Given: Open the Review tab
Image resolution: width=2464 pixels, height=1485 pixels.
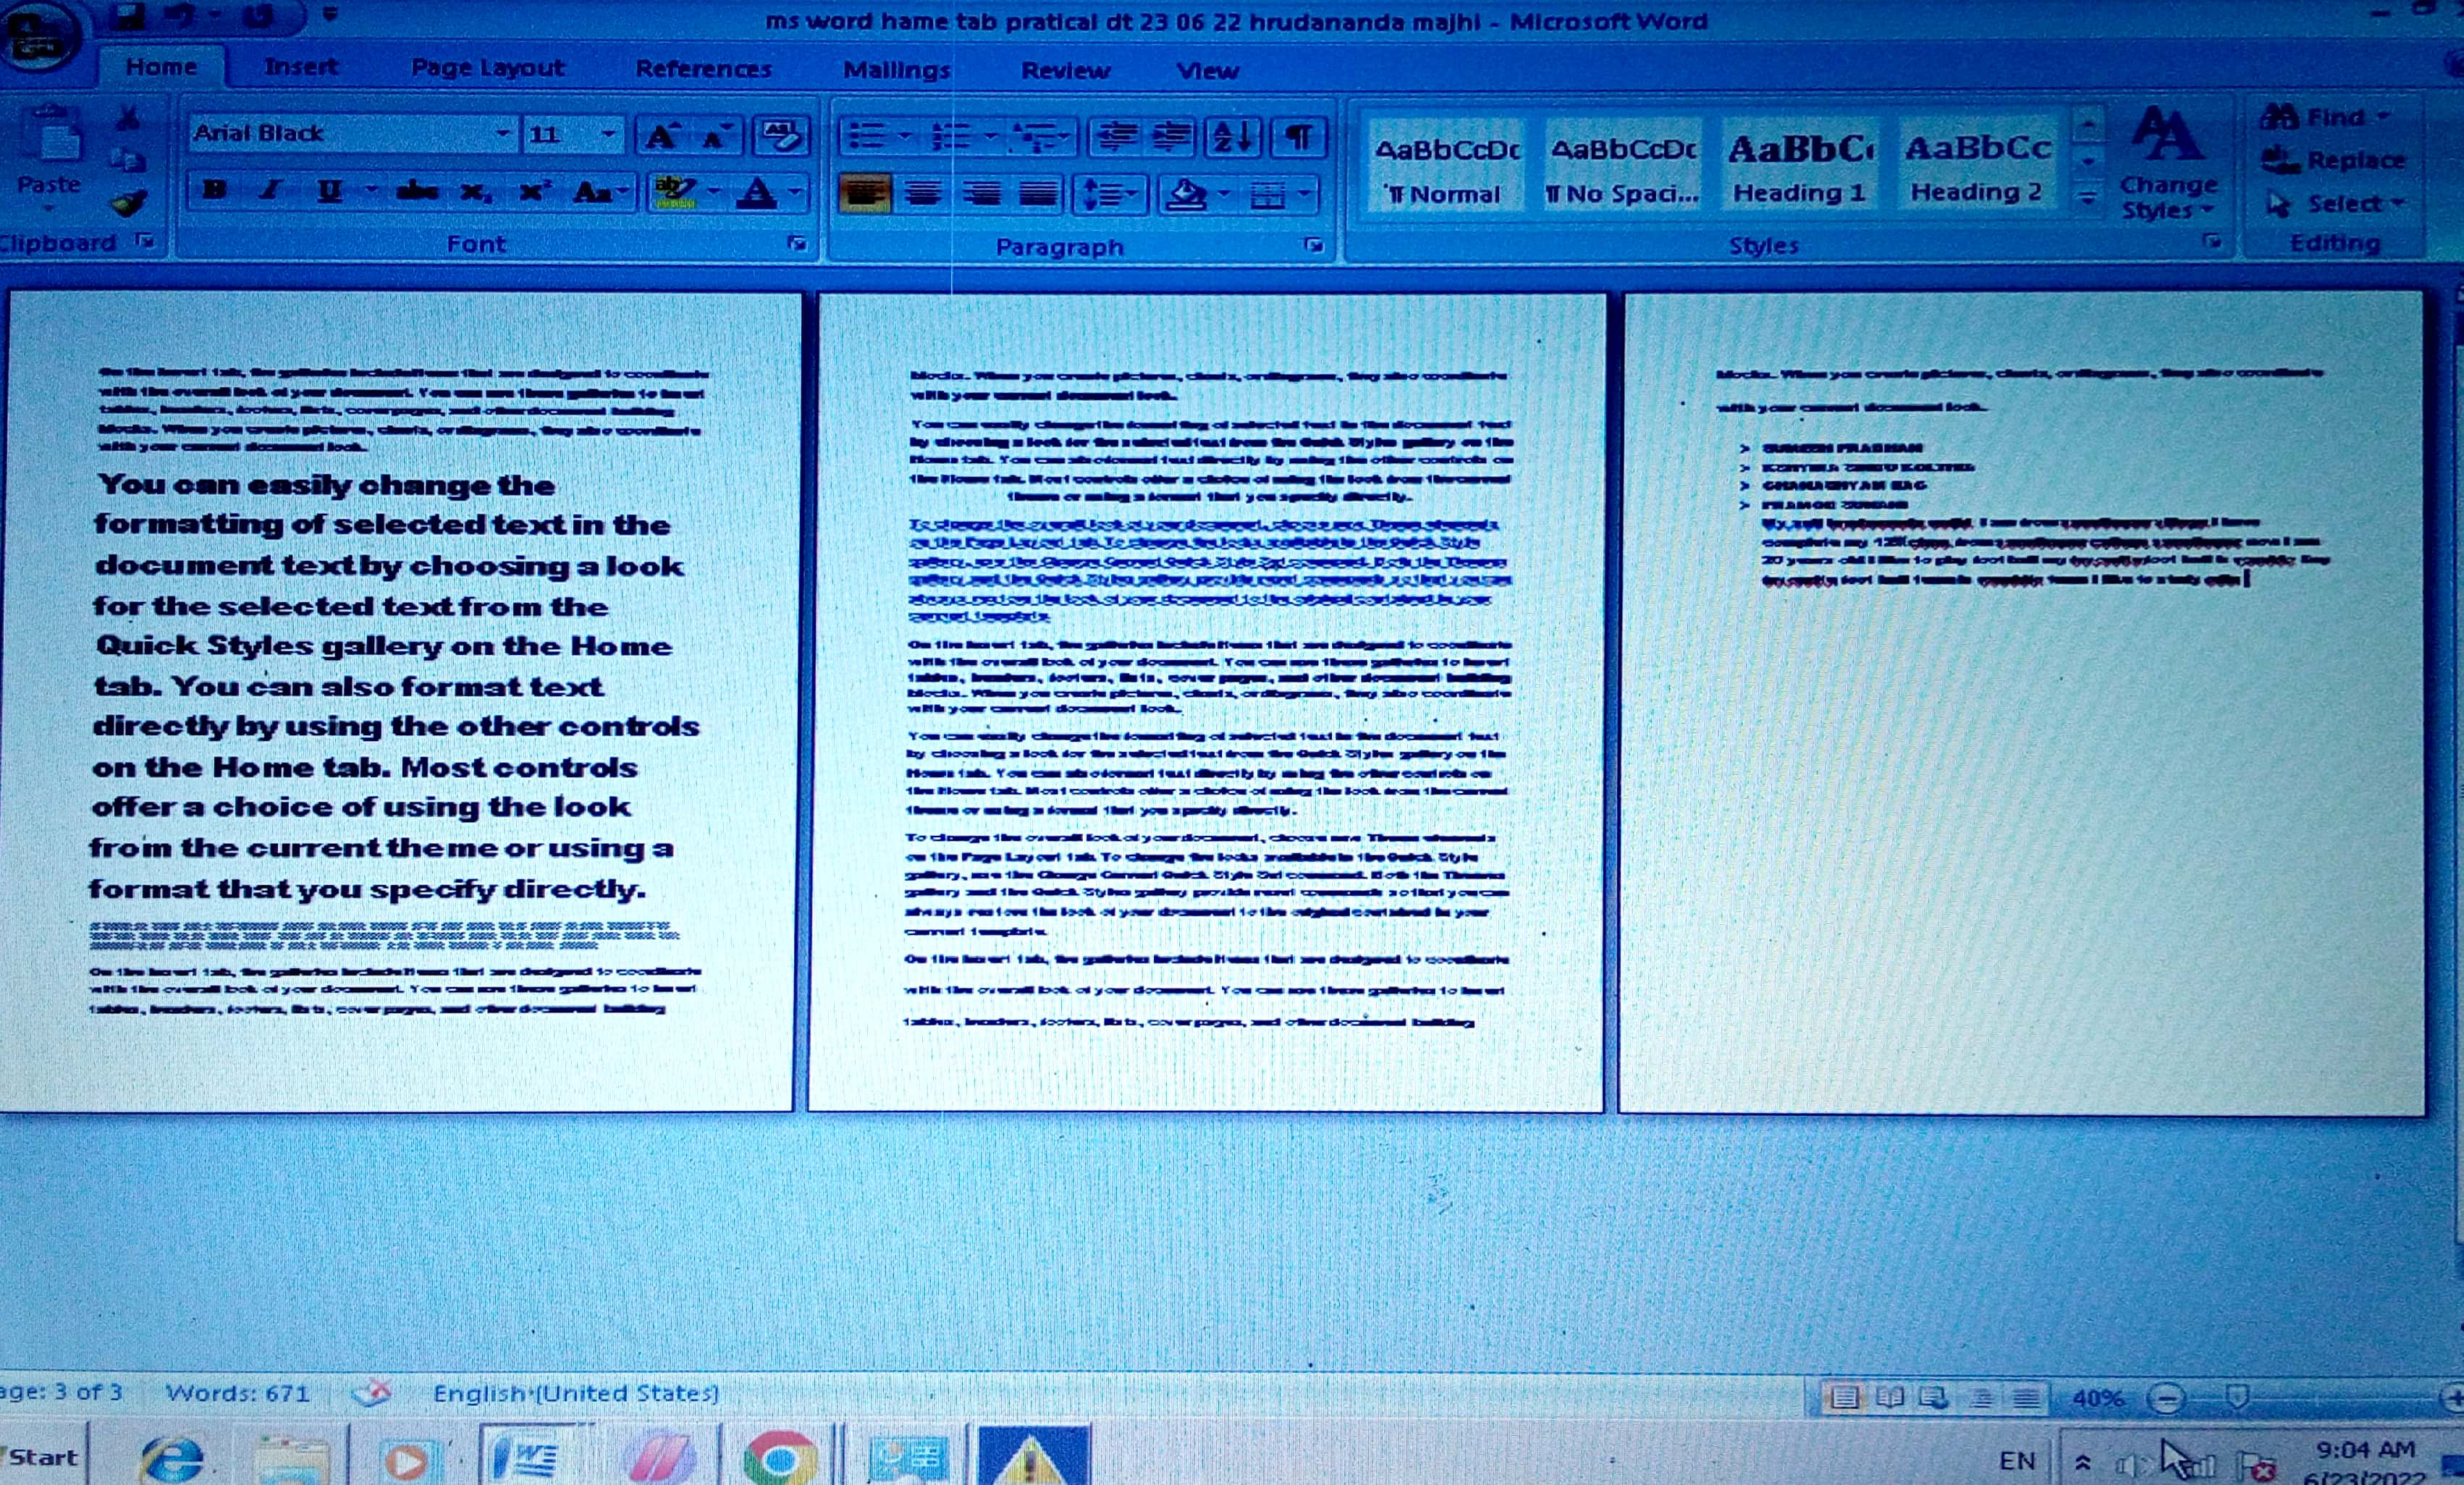Looking at the screenshot, I should [x=1064, y=70].
